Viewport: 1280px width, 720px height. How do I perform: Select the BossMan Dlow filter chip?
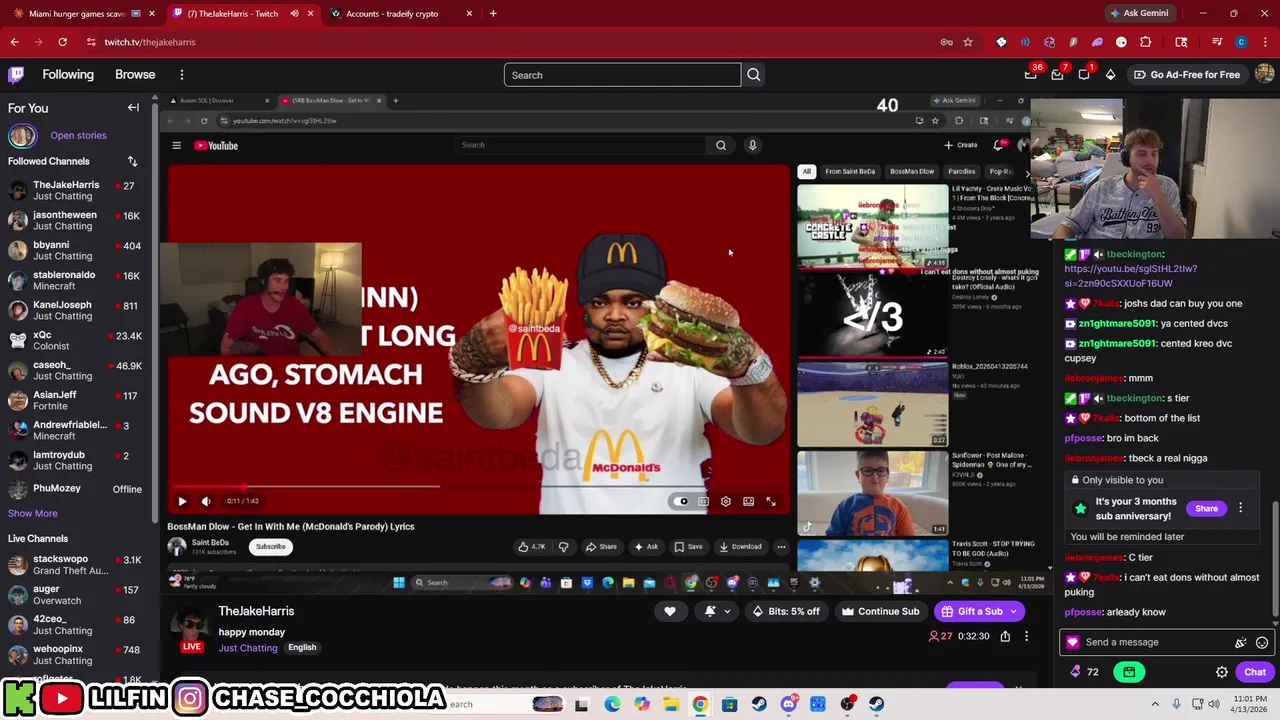[x=912, y=171]
